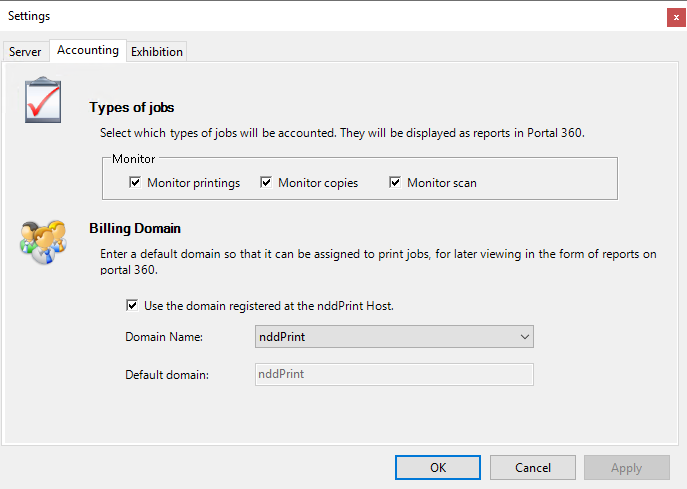Click the Settings title bar text
The width and height of the screenshot is (687, 489).
29,16
